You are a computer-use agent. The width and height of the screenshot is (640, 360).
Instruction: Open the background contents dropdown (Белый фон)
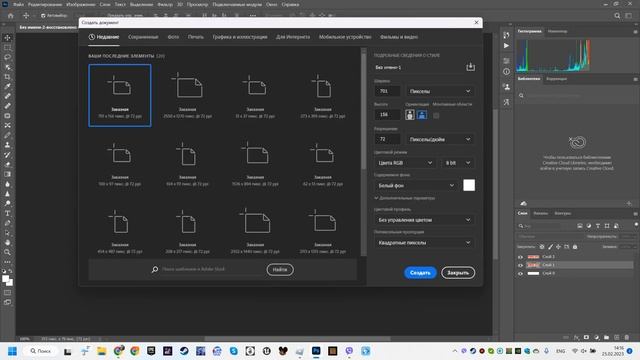(416, 186)
